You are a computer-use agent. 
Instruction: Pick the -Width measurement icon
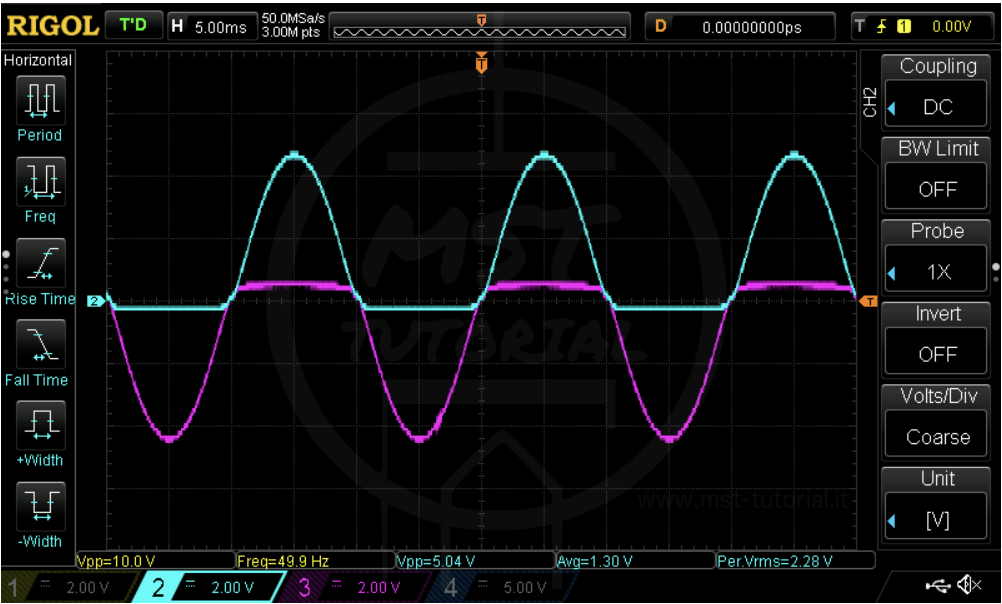40,506
